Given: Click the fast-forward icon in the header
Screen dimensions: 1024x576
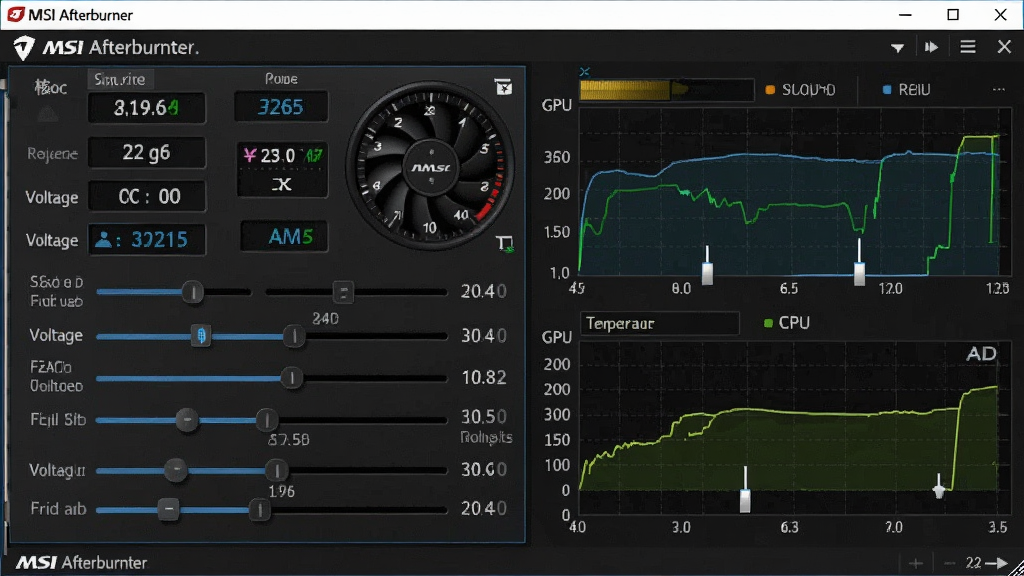Looking at the screenshot, I should coord(931,47).
